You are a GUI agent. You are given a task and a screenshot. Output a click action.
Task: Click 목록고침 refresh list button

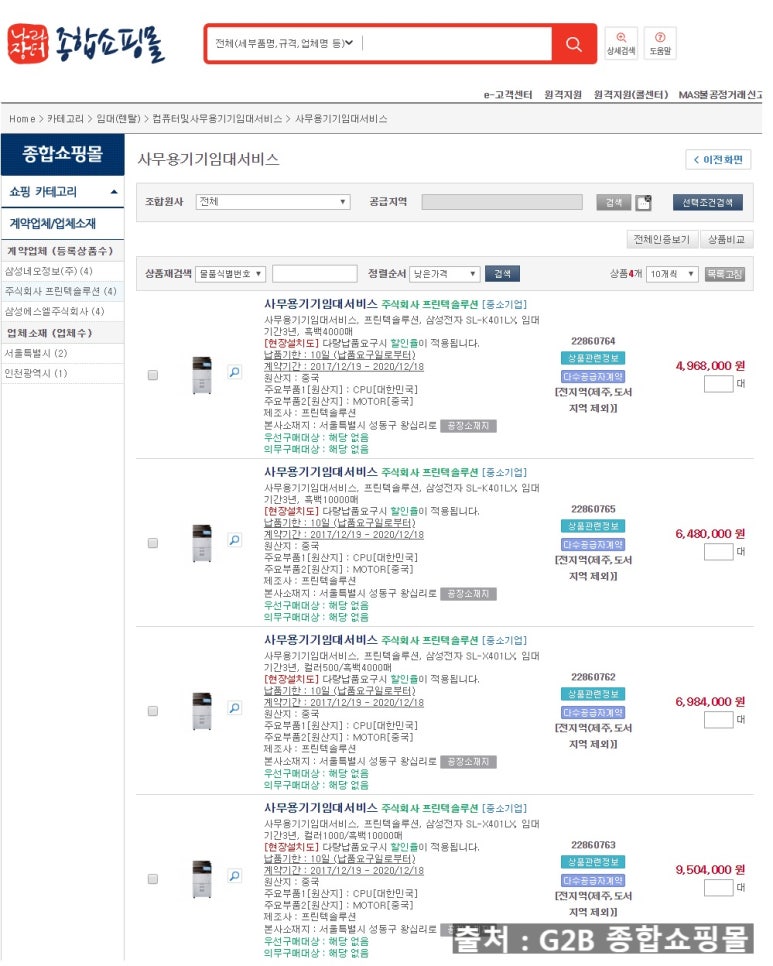724,274
